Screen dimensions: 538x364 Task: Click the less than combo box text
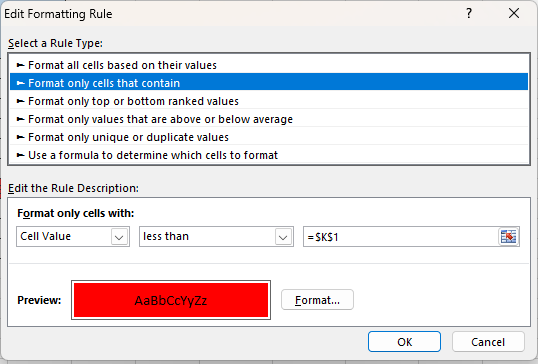pos(166,236)
